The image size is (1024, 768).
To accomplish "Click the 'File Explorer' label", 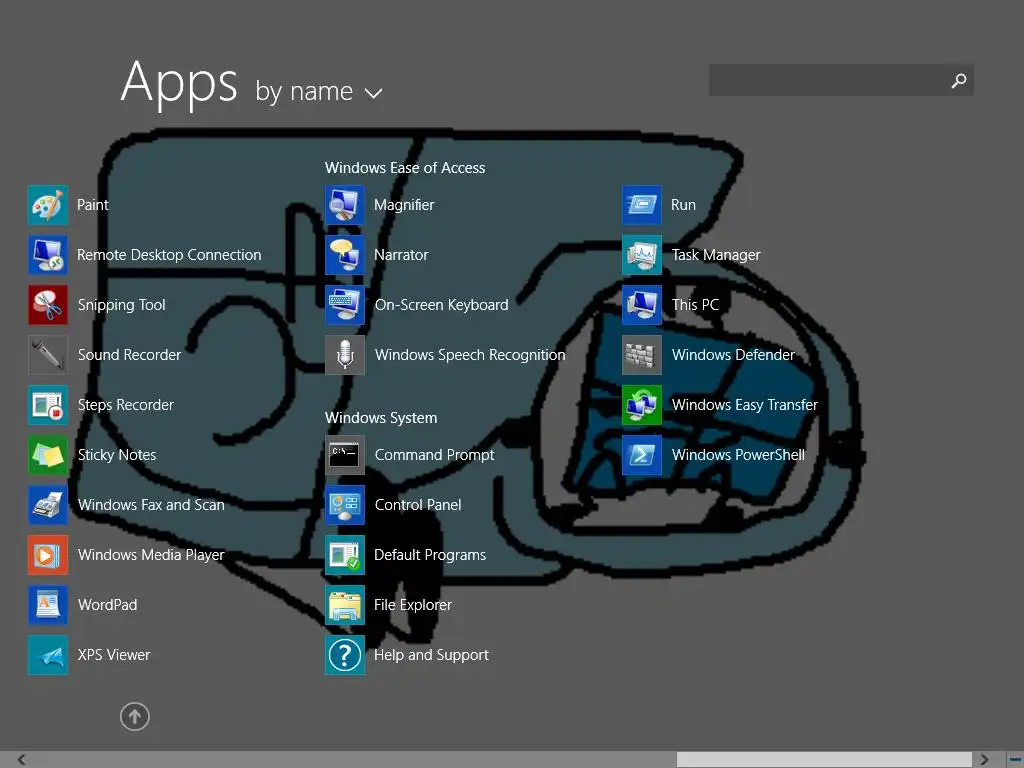I will [x=413, y=605].
